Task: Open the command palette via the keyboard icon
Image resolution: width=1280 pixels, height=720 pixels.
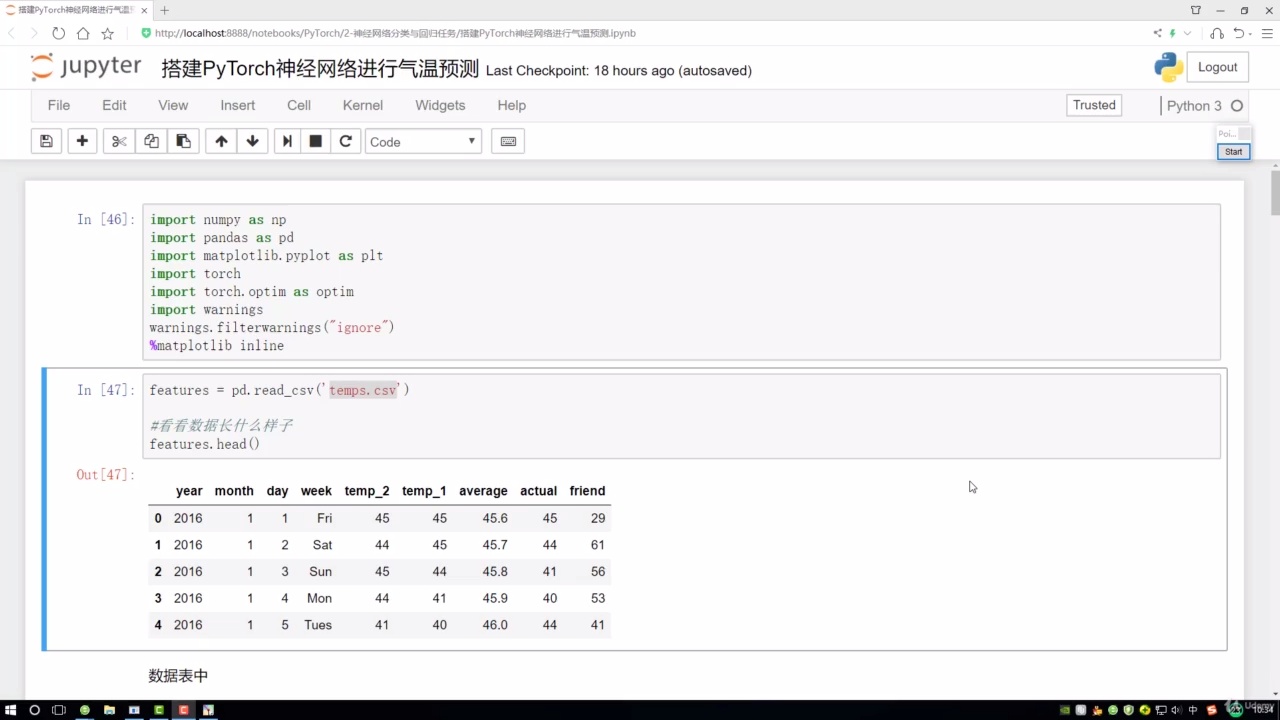Action: pos(507,141)
